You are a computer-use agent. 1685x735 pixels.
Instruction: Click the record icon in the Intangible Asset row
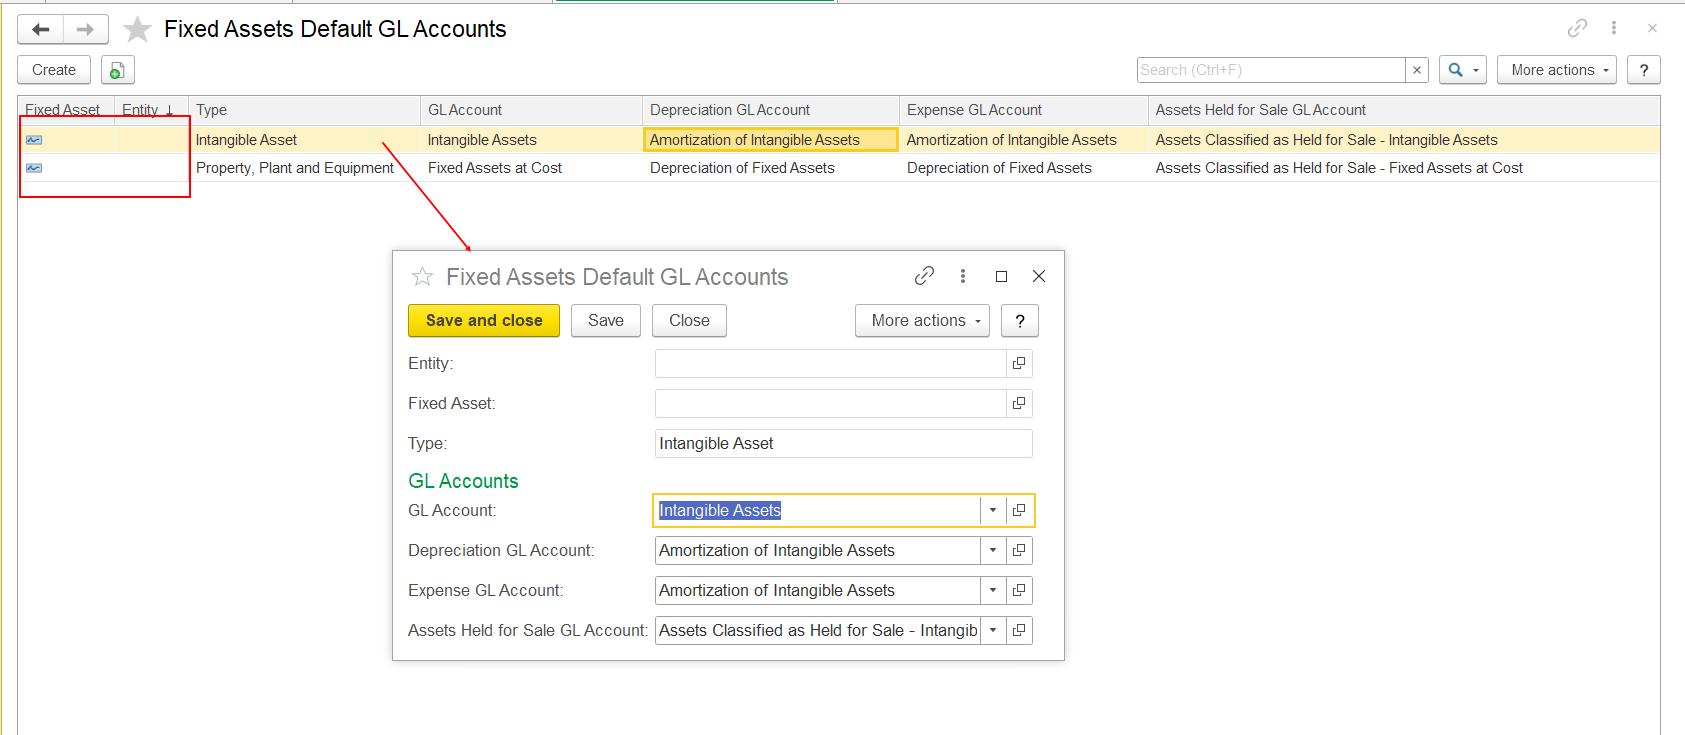(x=34, y=140)
